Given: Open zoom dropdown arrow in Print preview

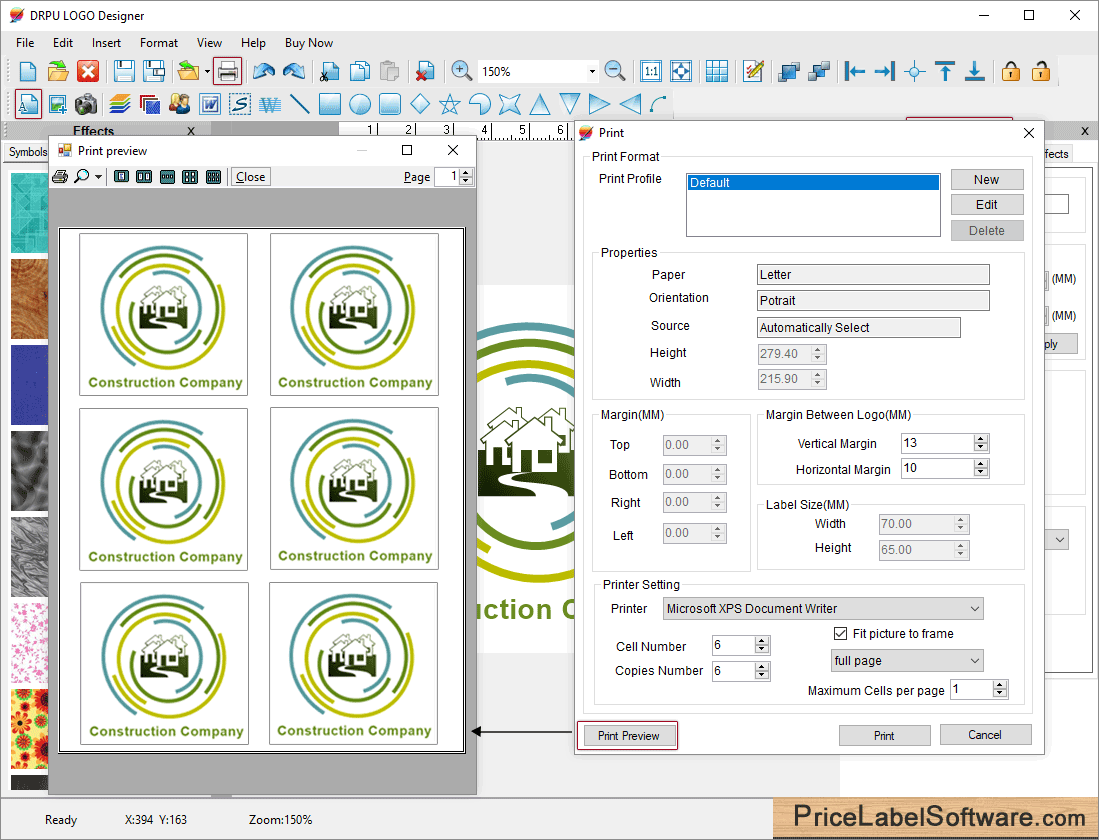Looking at the screenshot, I should click(98, 177).
